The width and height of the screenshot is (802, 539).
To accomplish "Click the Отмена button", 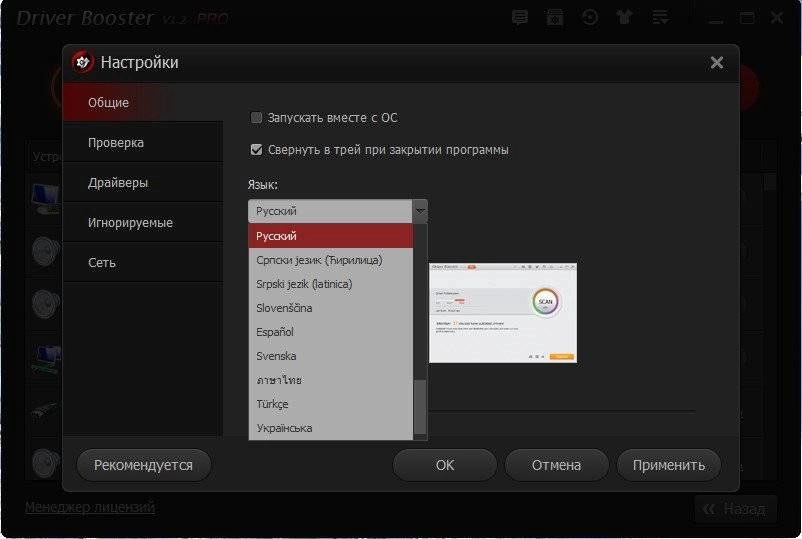I will pos(556,465).
